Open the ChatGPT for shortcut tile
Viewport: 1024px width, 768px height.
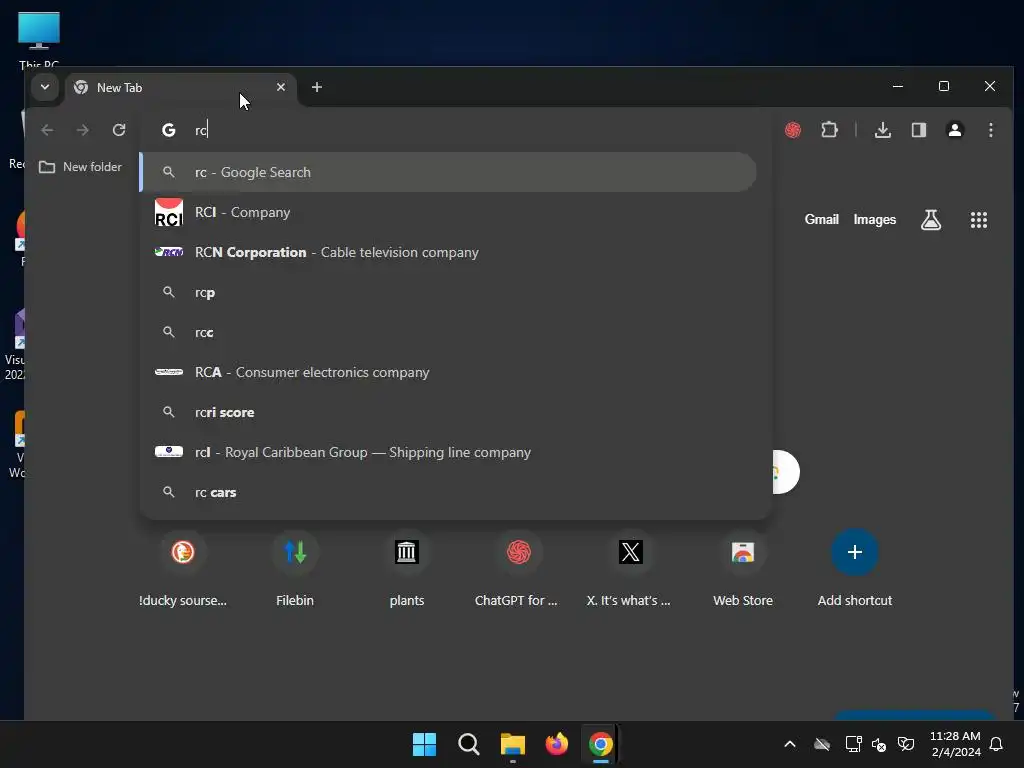(519, 569)
